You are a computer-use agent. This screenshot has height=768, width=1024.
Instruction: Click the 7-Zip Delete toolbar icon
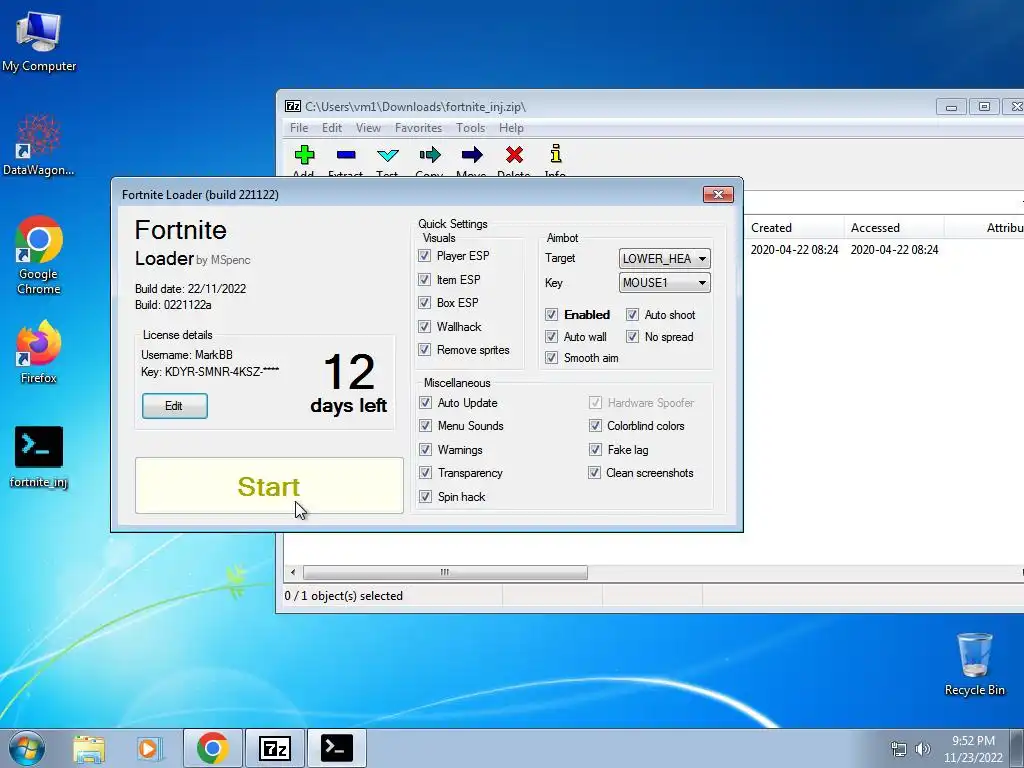[x=514, y=155]
